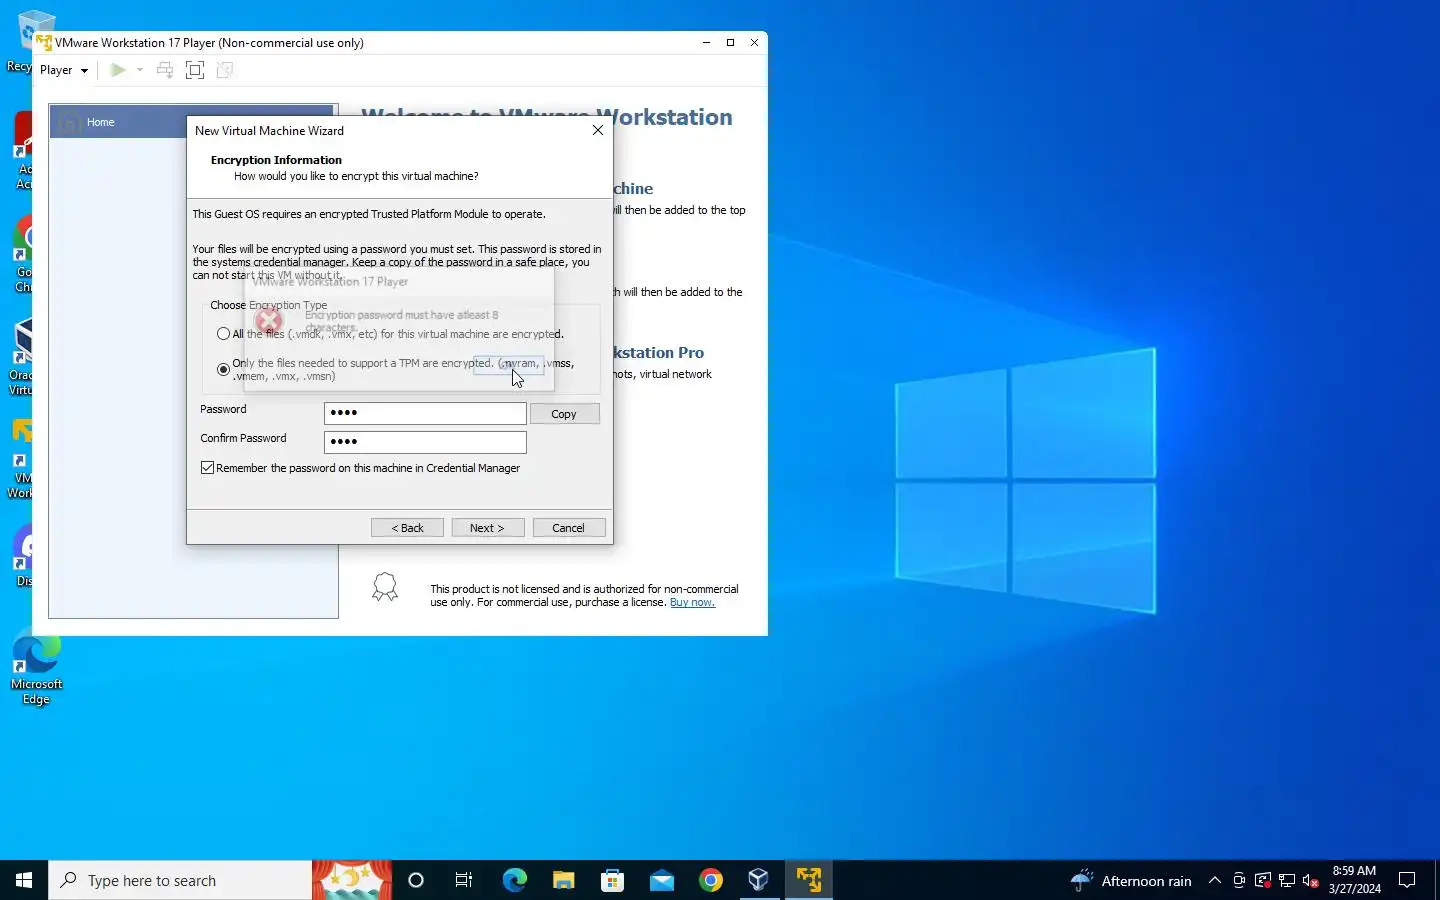The height and width of the screenshot is (900, 1440).
Task: Launch Microsoft Edge from taskbar
Action: tap(514, 880)
